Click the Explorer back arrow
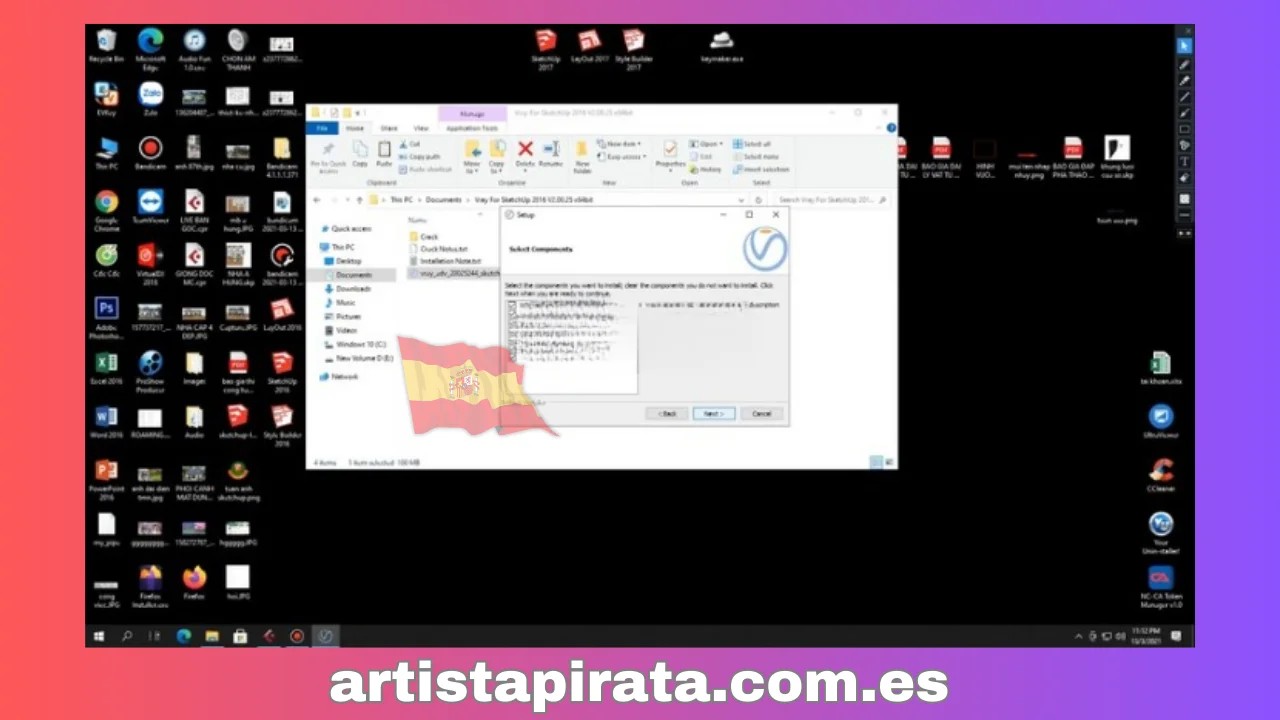The height and width of the screenshot is (720, 1280). point(319,200)
